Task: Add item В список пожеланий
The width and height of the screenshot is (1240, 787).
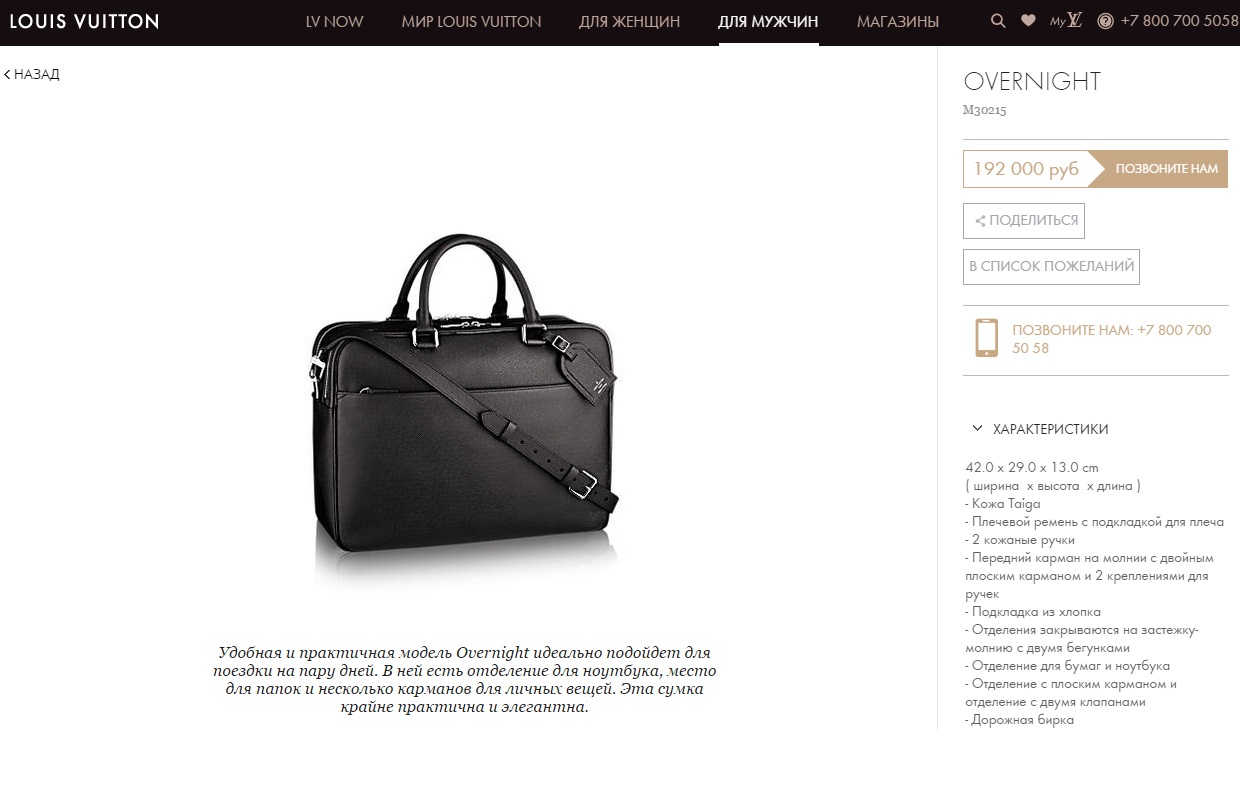Action: 1051,267
